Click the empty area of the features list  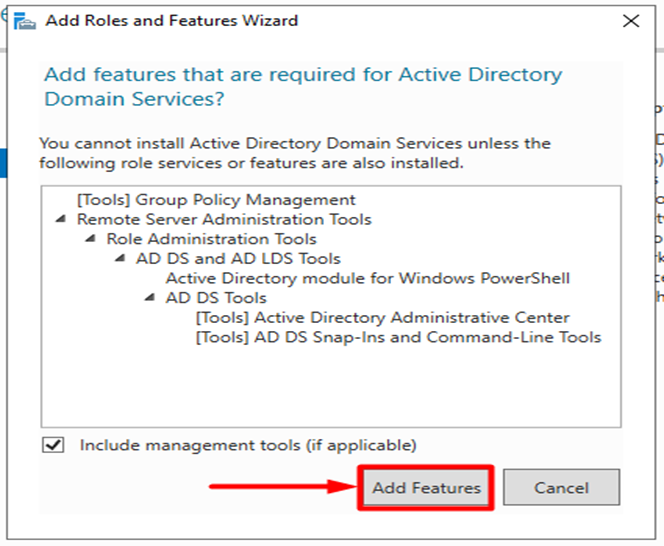[x=330, y=390]
